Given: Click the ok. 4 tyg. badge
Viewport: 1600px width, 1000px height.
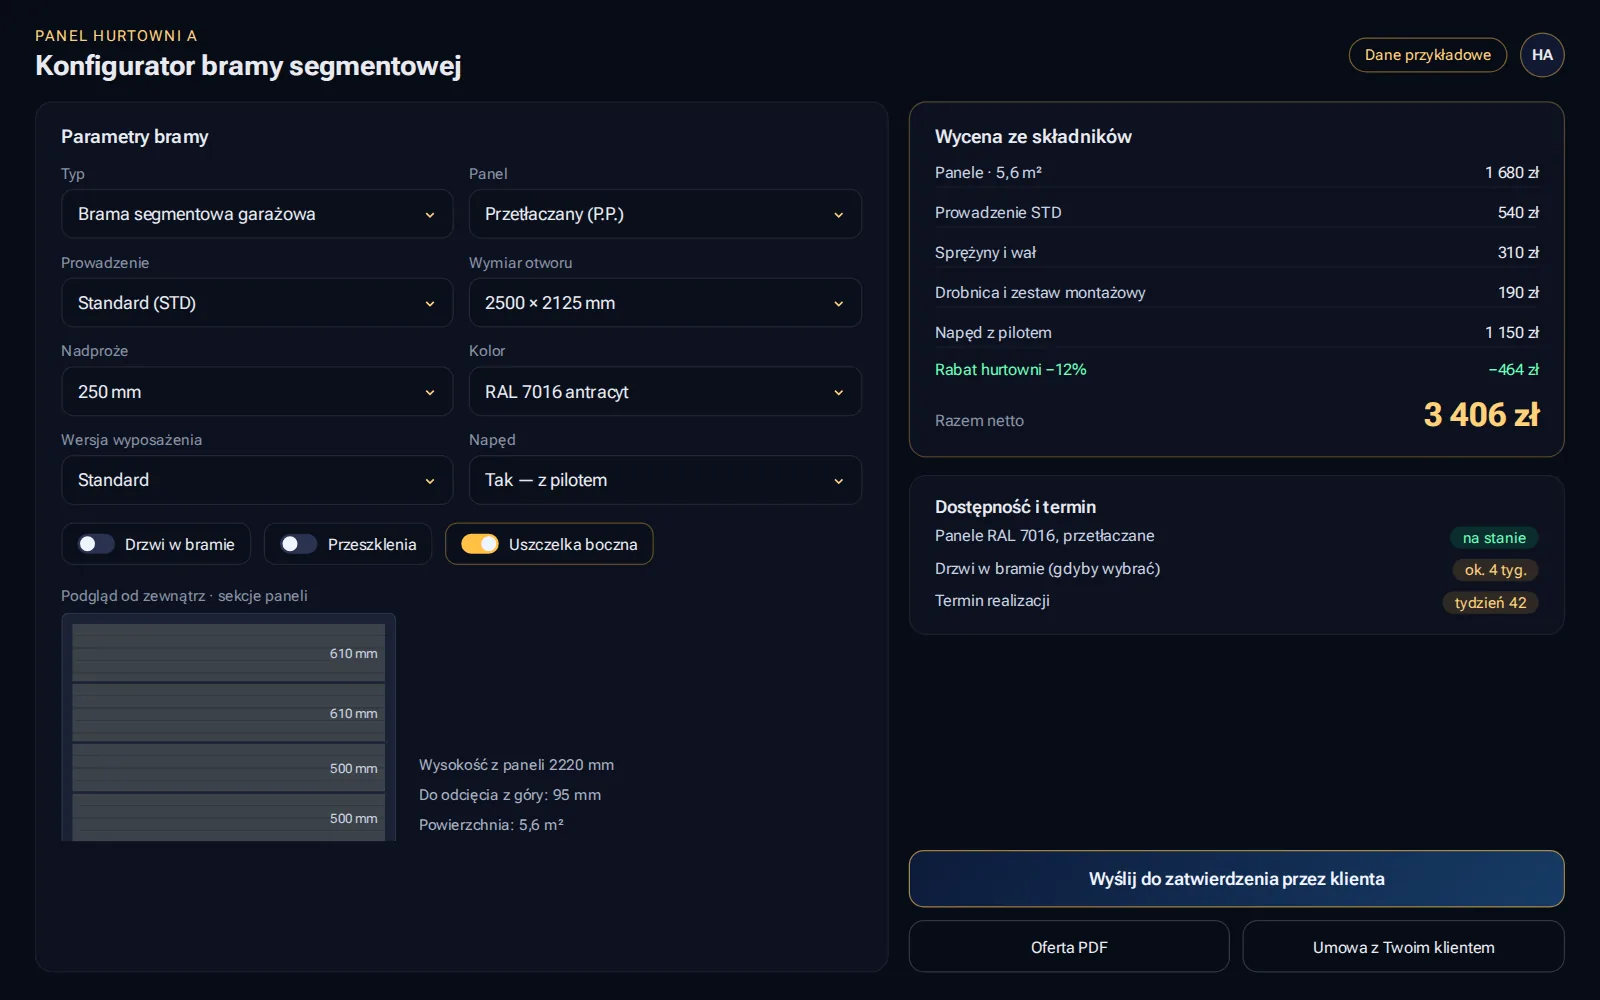Looking at the screenshot, I should tap(1495, 570).
